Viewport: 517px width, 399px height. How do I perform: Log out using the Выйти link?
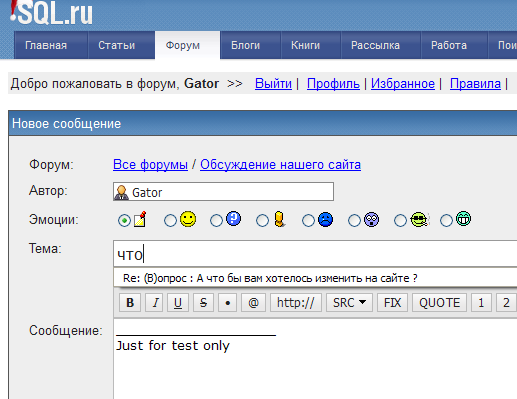click(x=273, y=83)
